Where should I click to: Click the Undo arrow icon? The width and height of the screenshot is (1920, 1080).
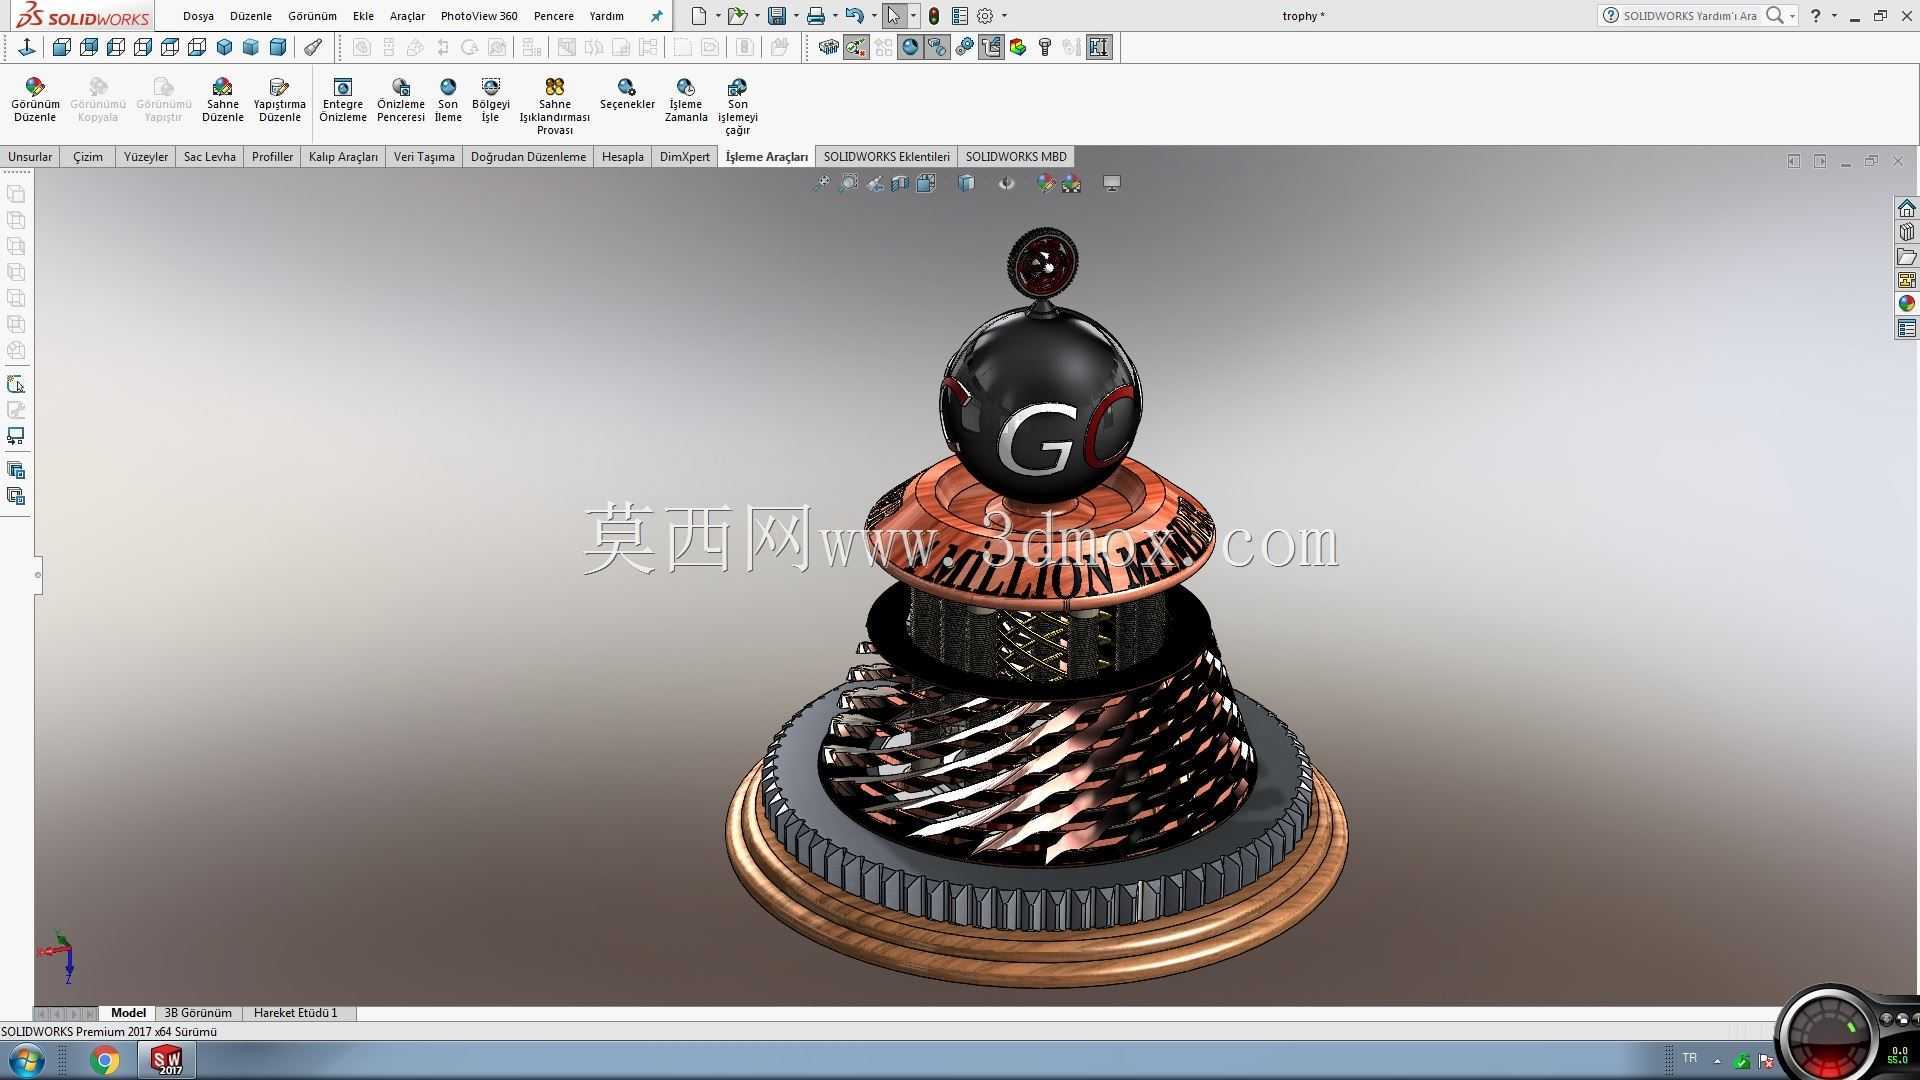[x=854, y=16]
